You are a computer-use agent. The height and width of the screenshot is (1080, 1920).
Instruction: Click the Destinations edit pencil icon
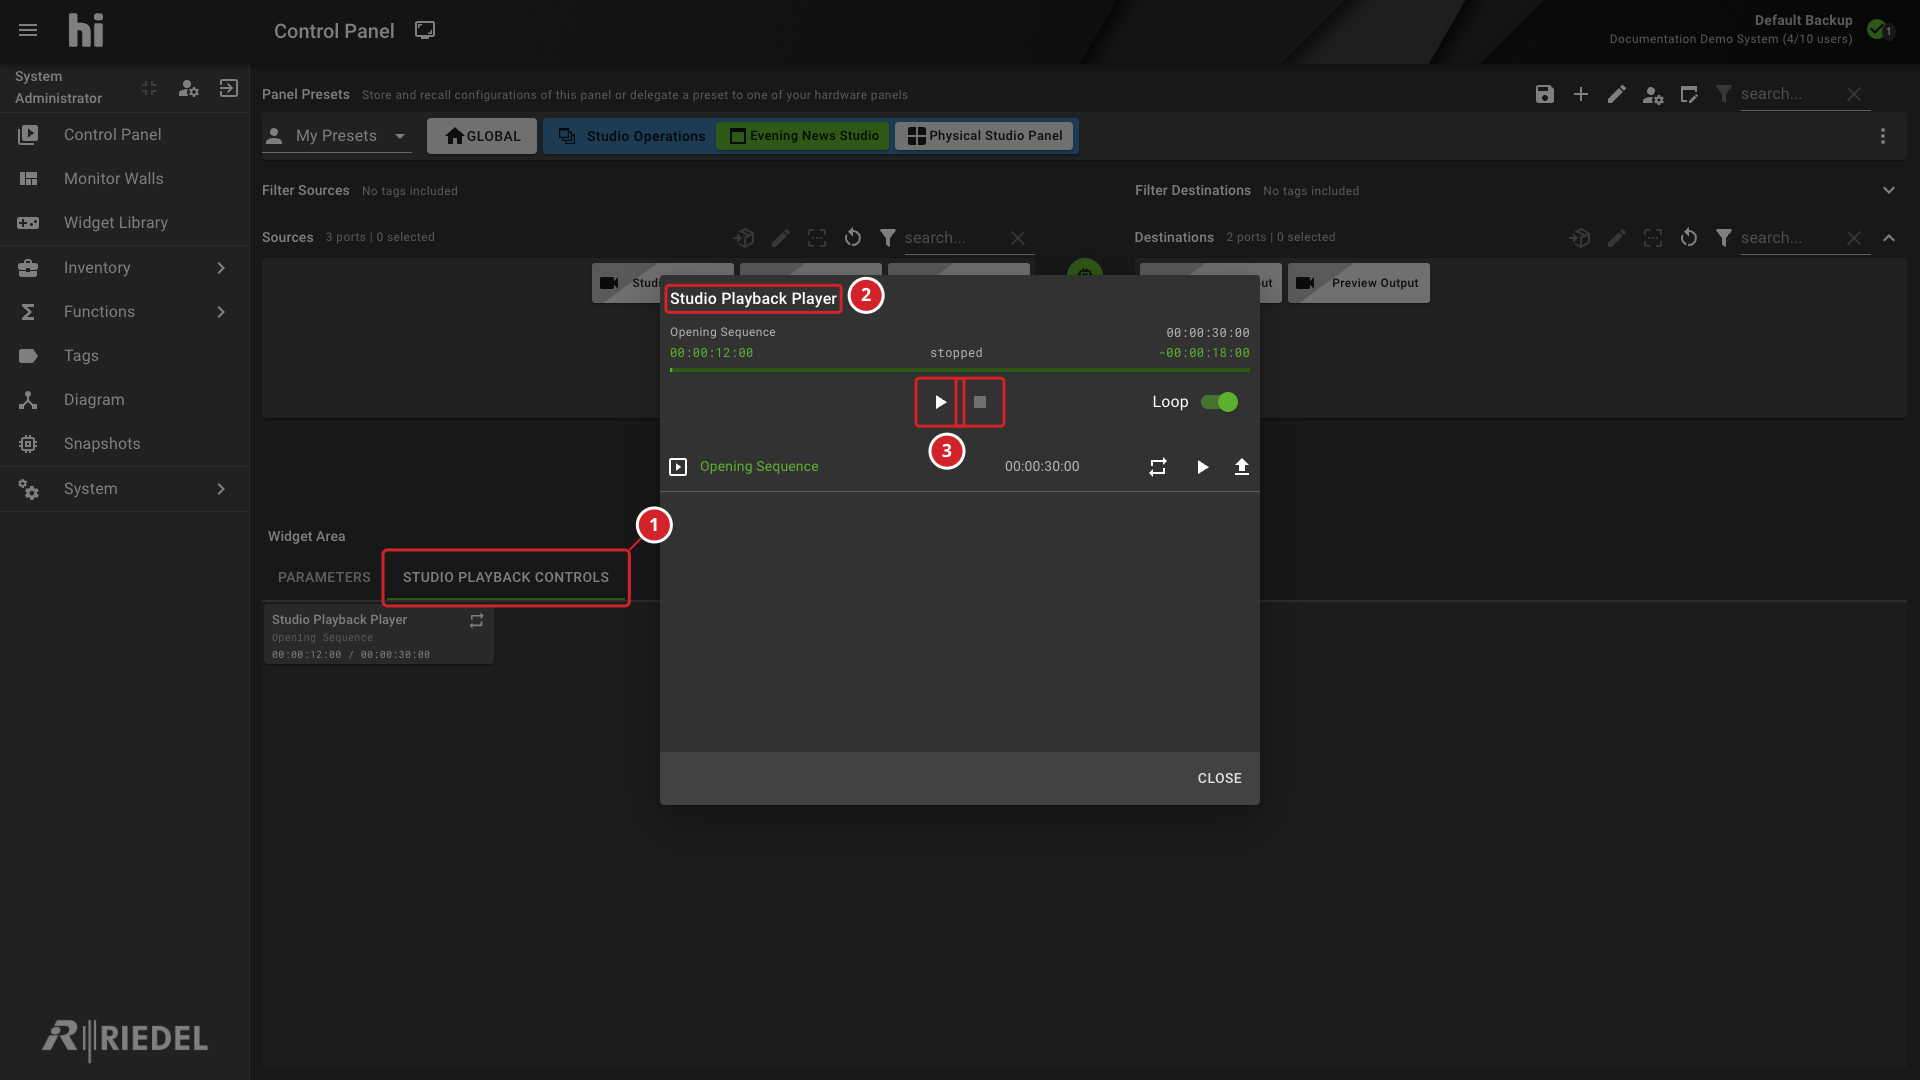1617,238
